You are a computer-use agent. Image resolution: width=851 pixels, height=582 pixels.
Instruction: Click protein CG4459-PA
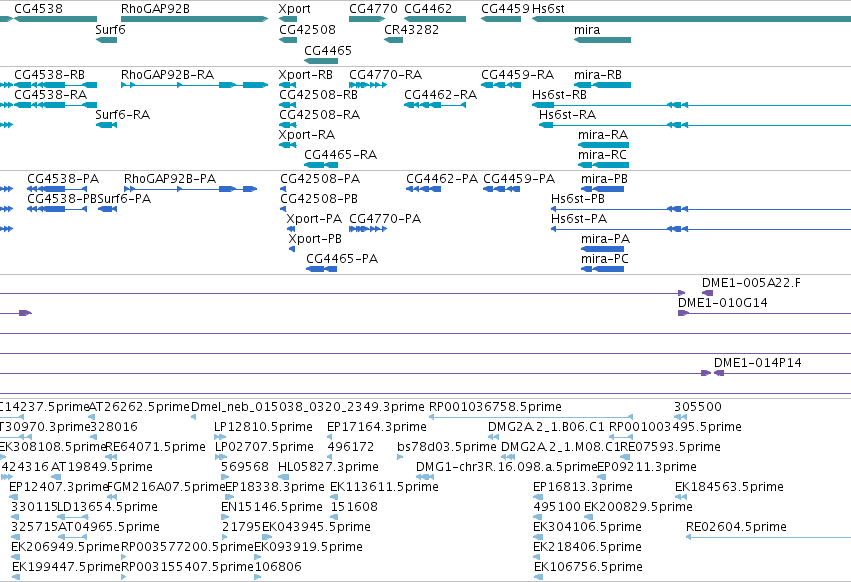click(x=502, y=189)
